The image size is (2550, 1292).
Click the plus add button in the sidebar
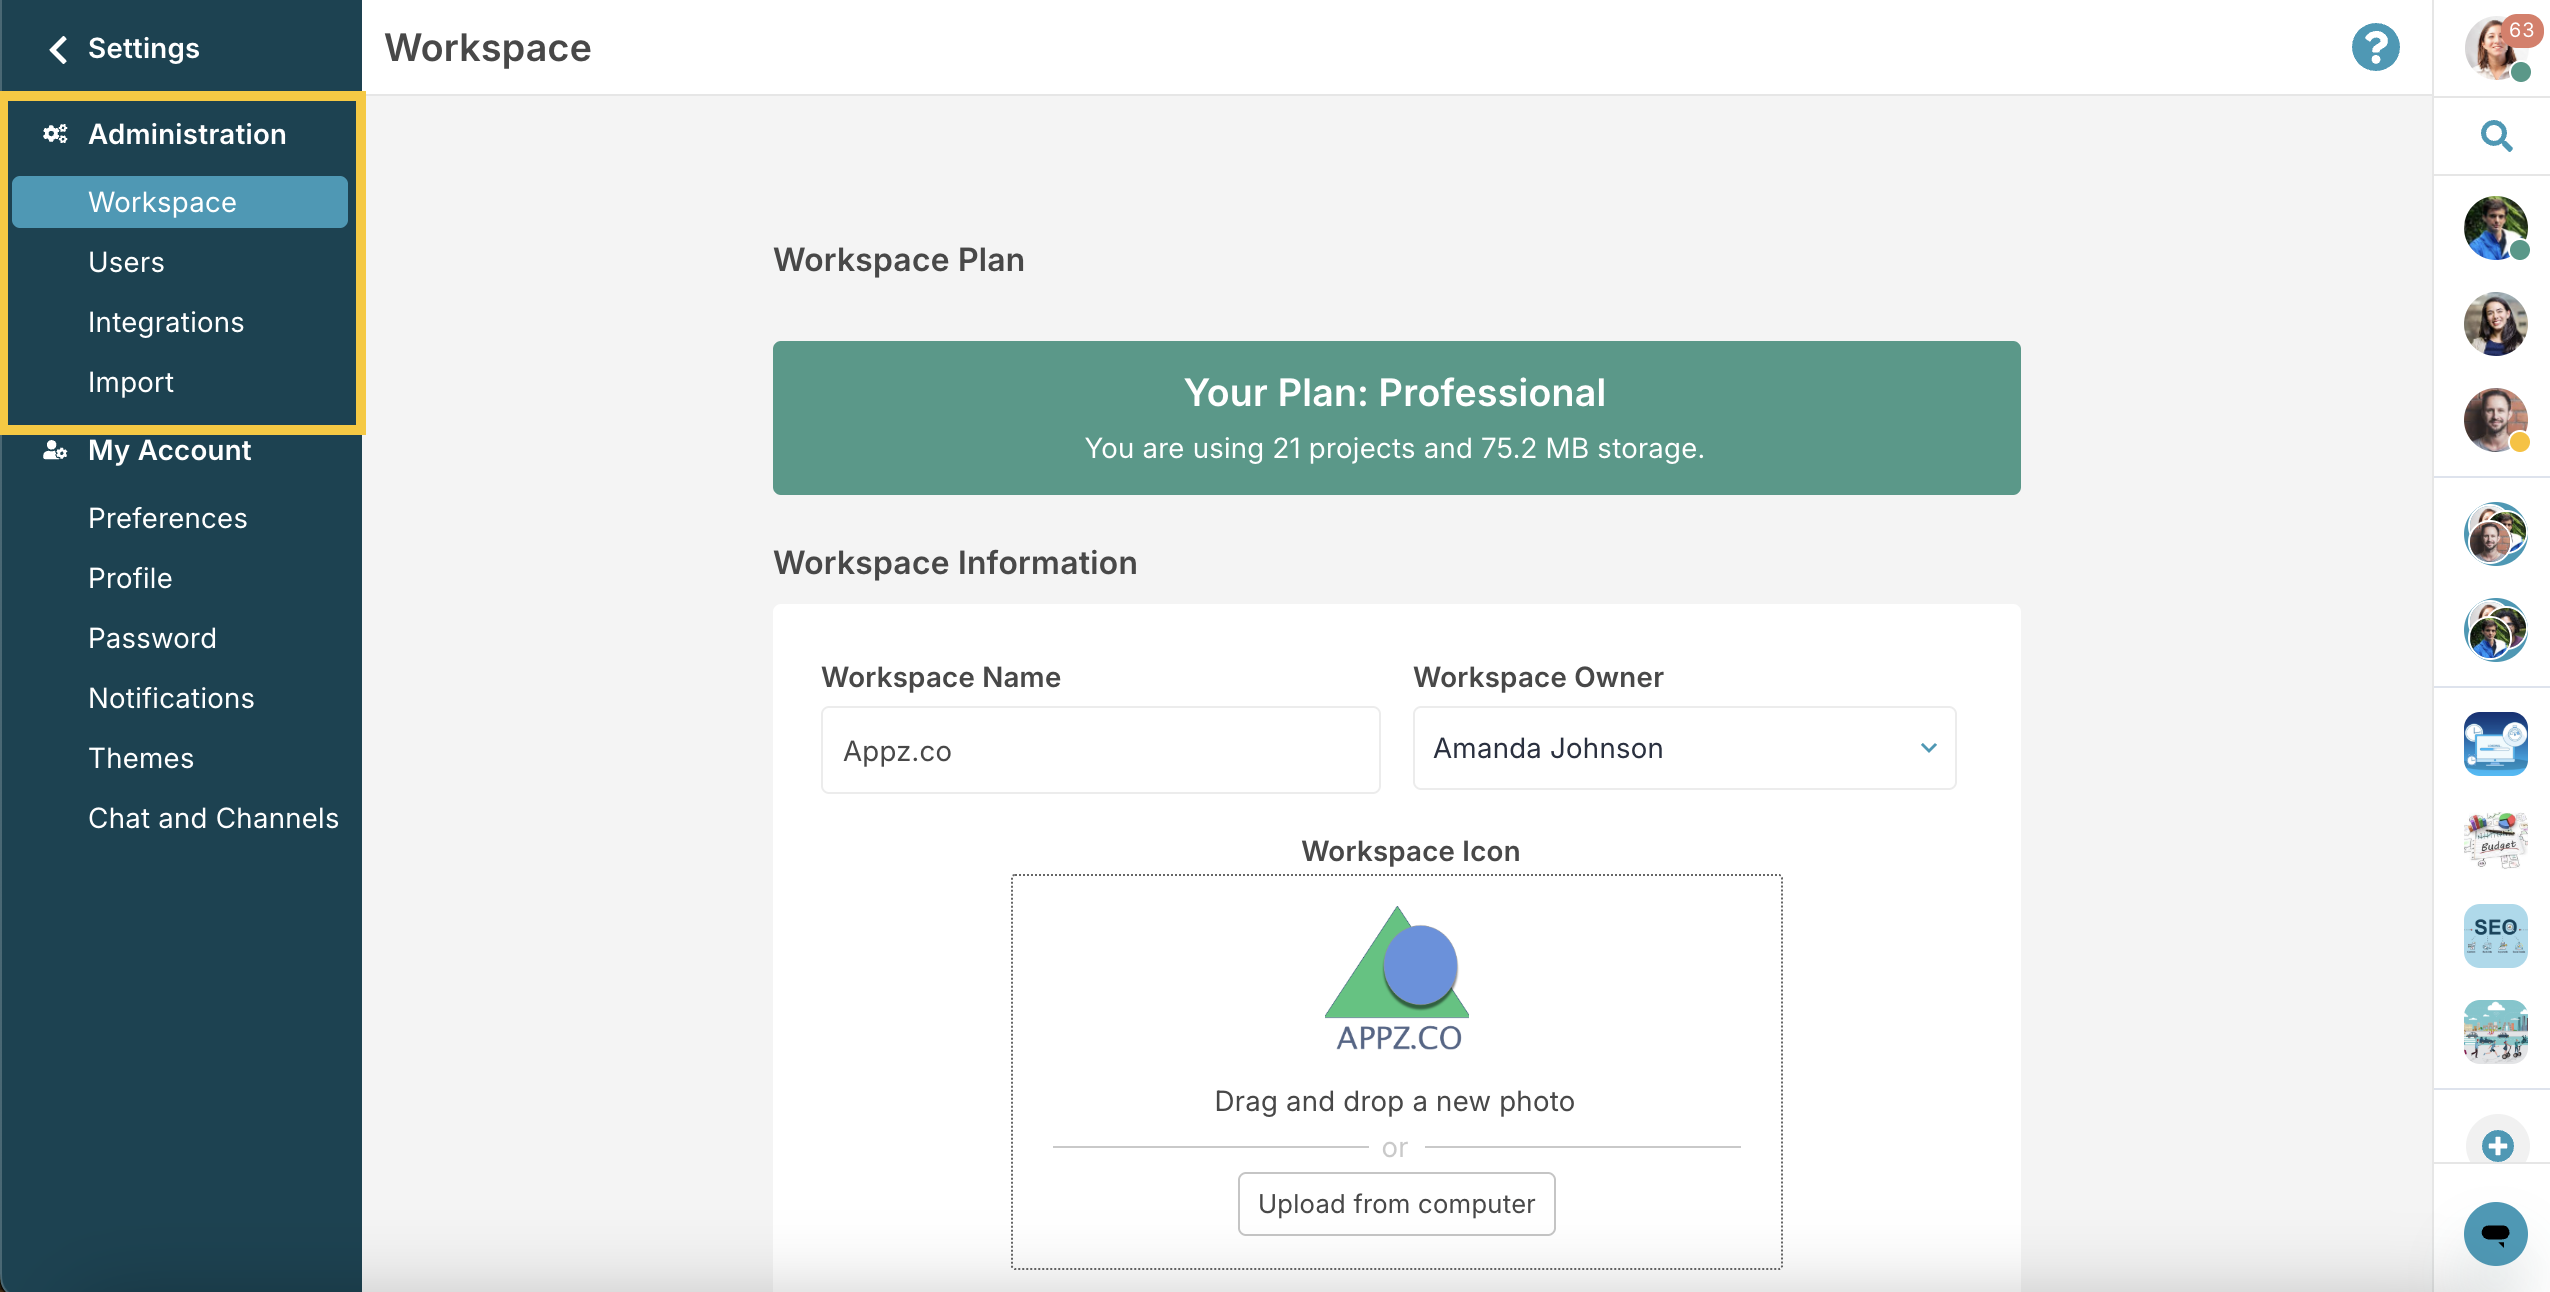(x=2497, y=1146)
